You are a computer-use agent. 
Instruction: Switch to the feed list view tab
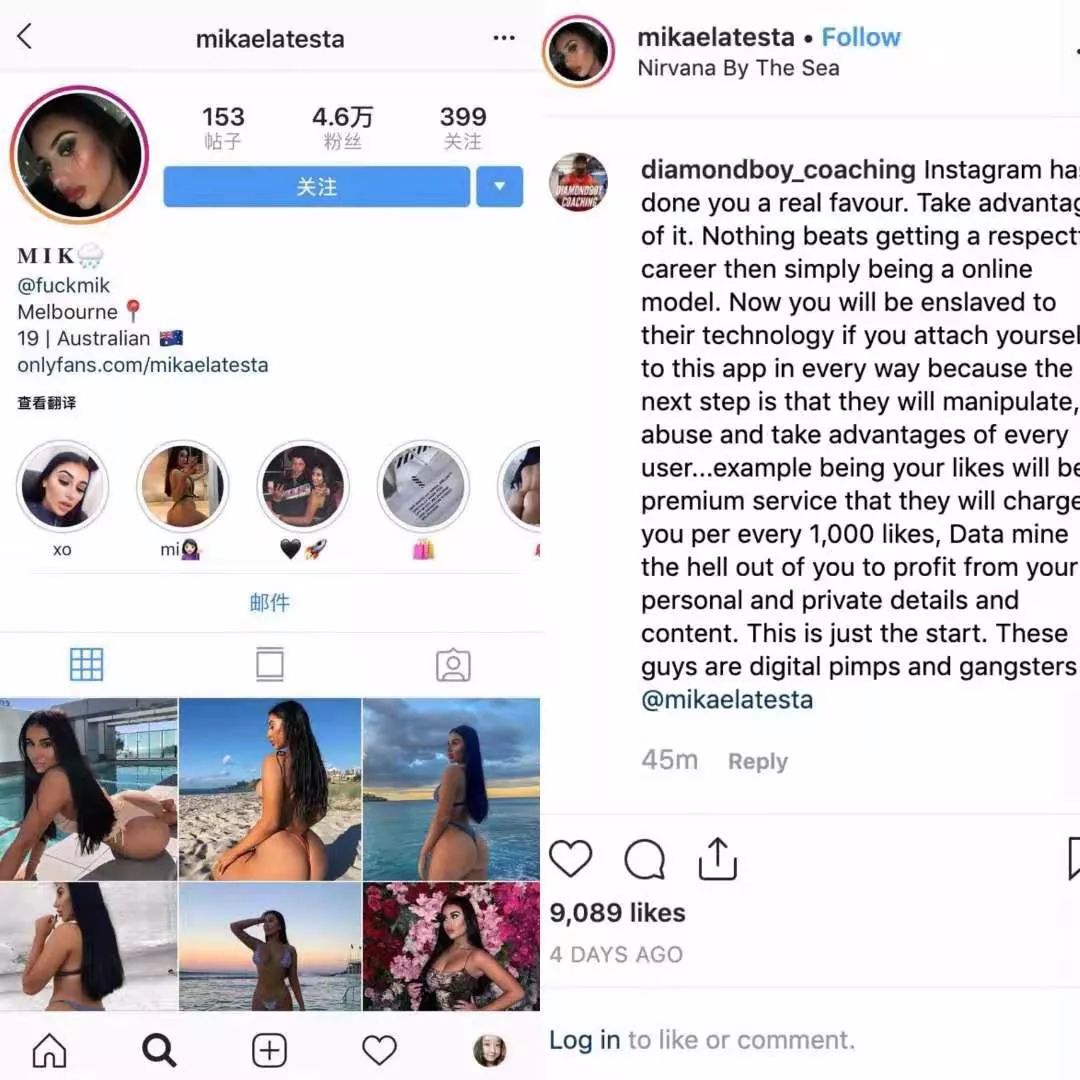[269, 665]
